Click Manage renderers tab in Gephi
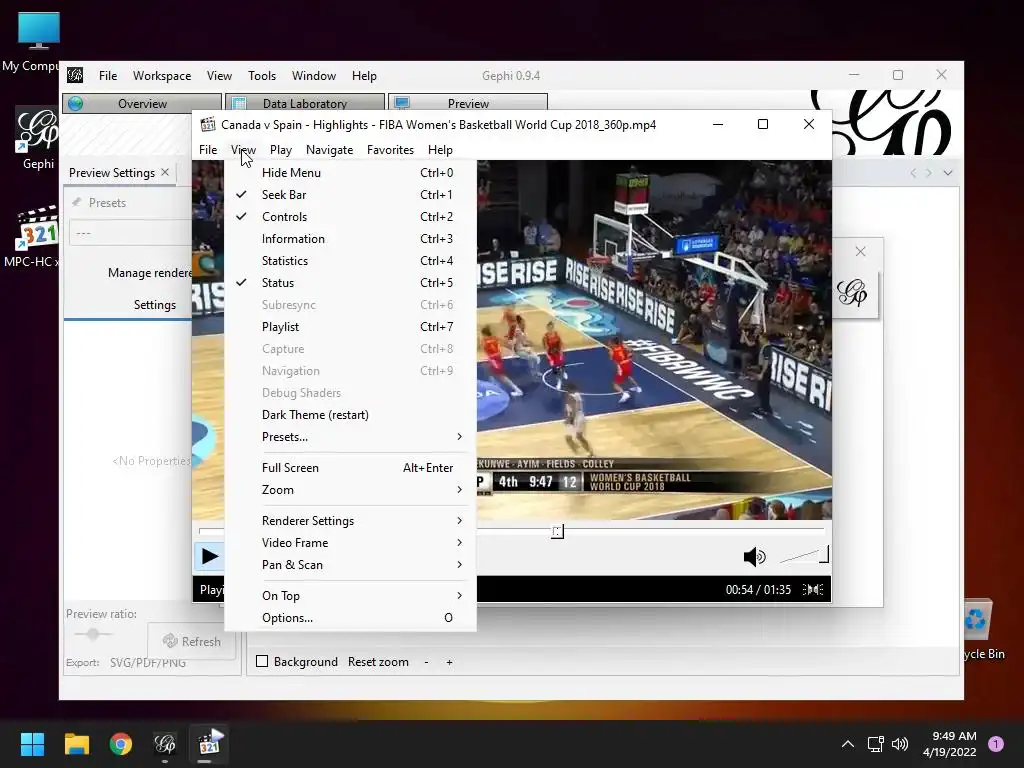Screen dimensions: 1024x768 click(x=150, y=273)
